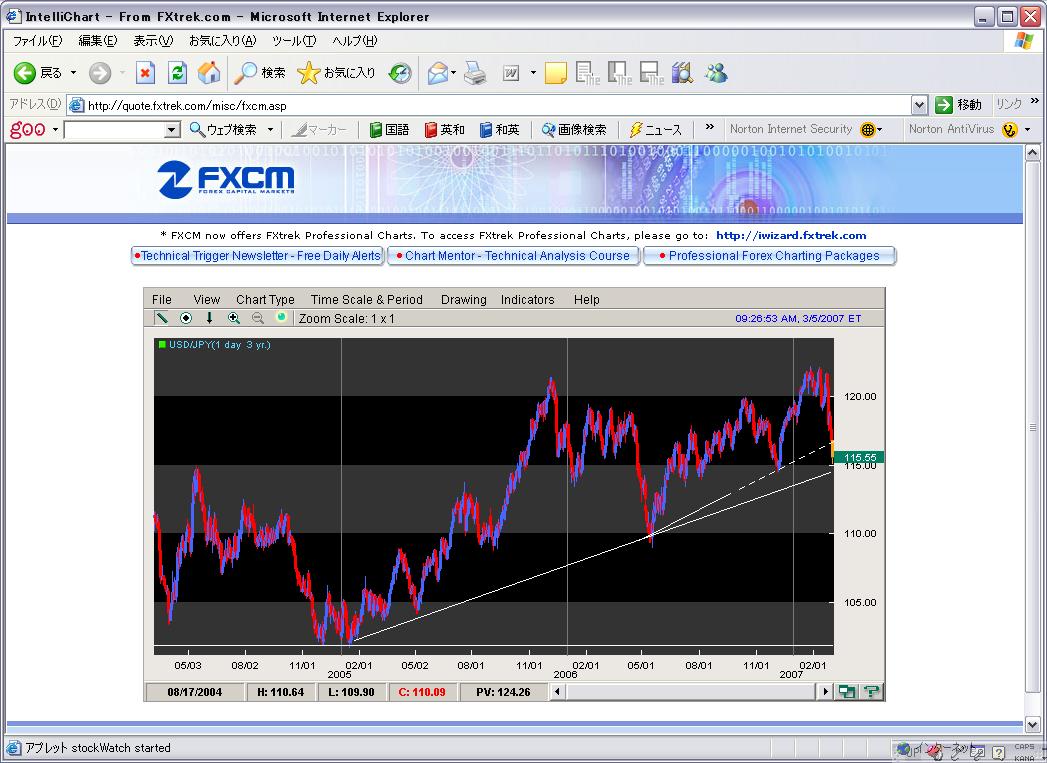Screen dimensions: 1047x763
Task: Click the browser Refresh icon
Action: [177, 73]
